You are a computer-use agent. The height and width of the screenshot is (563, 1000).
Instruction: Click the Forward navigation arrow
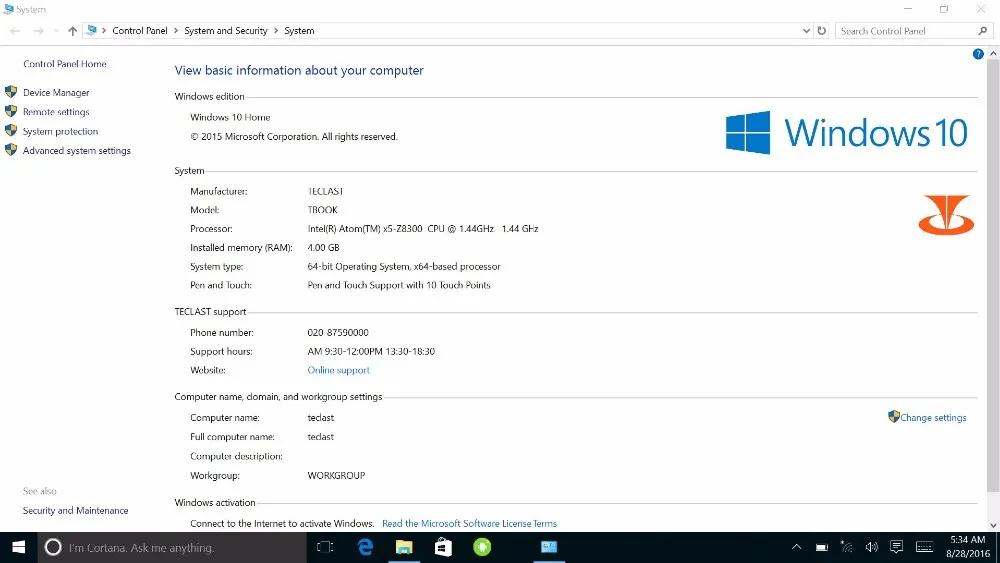point(38,31)
